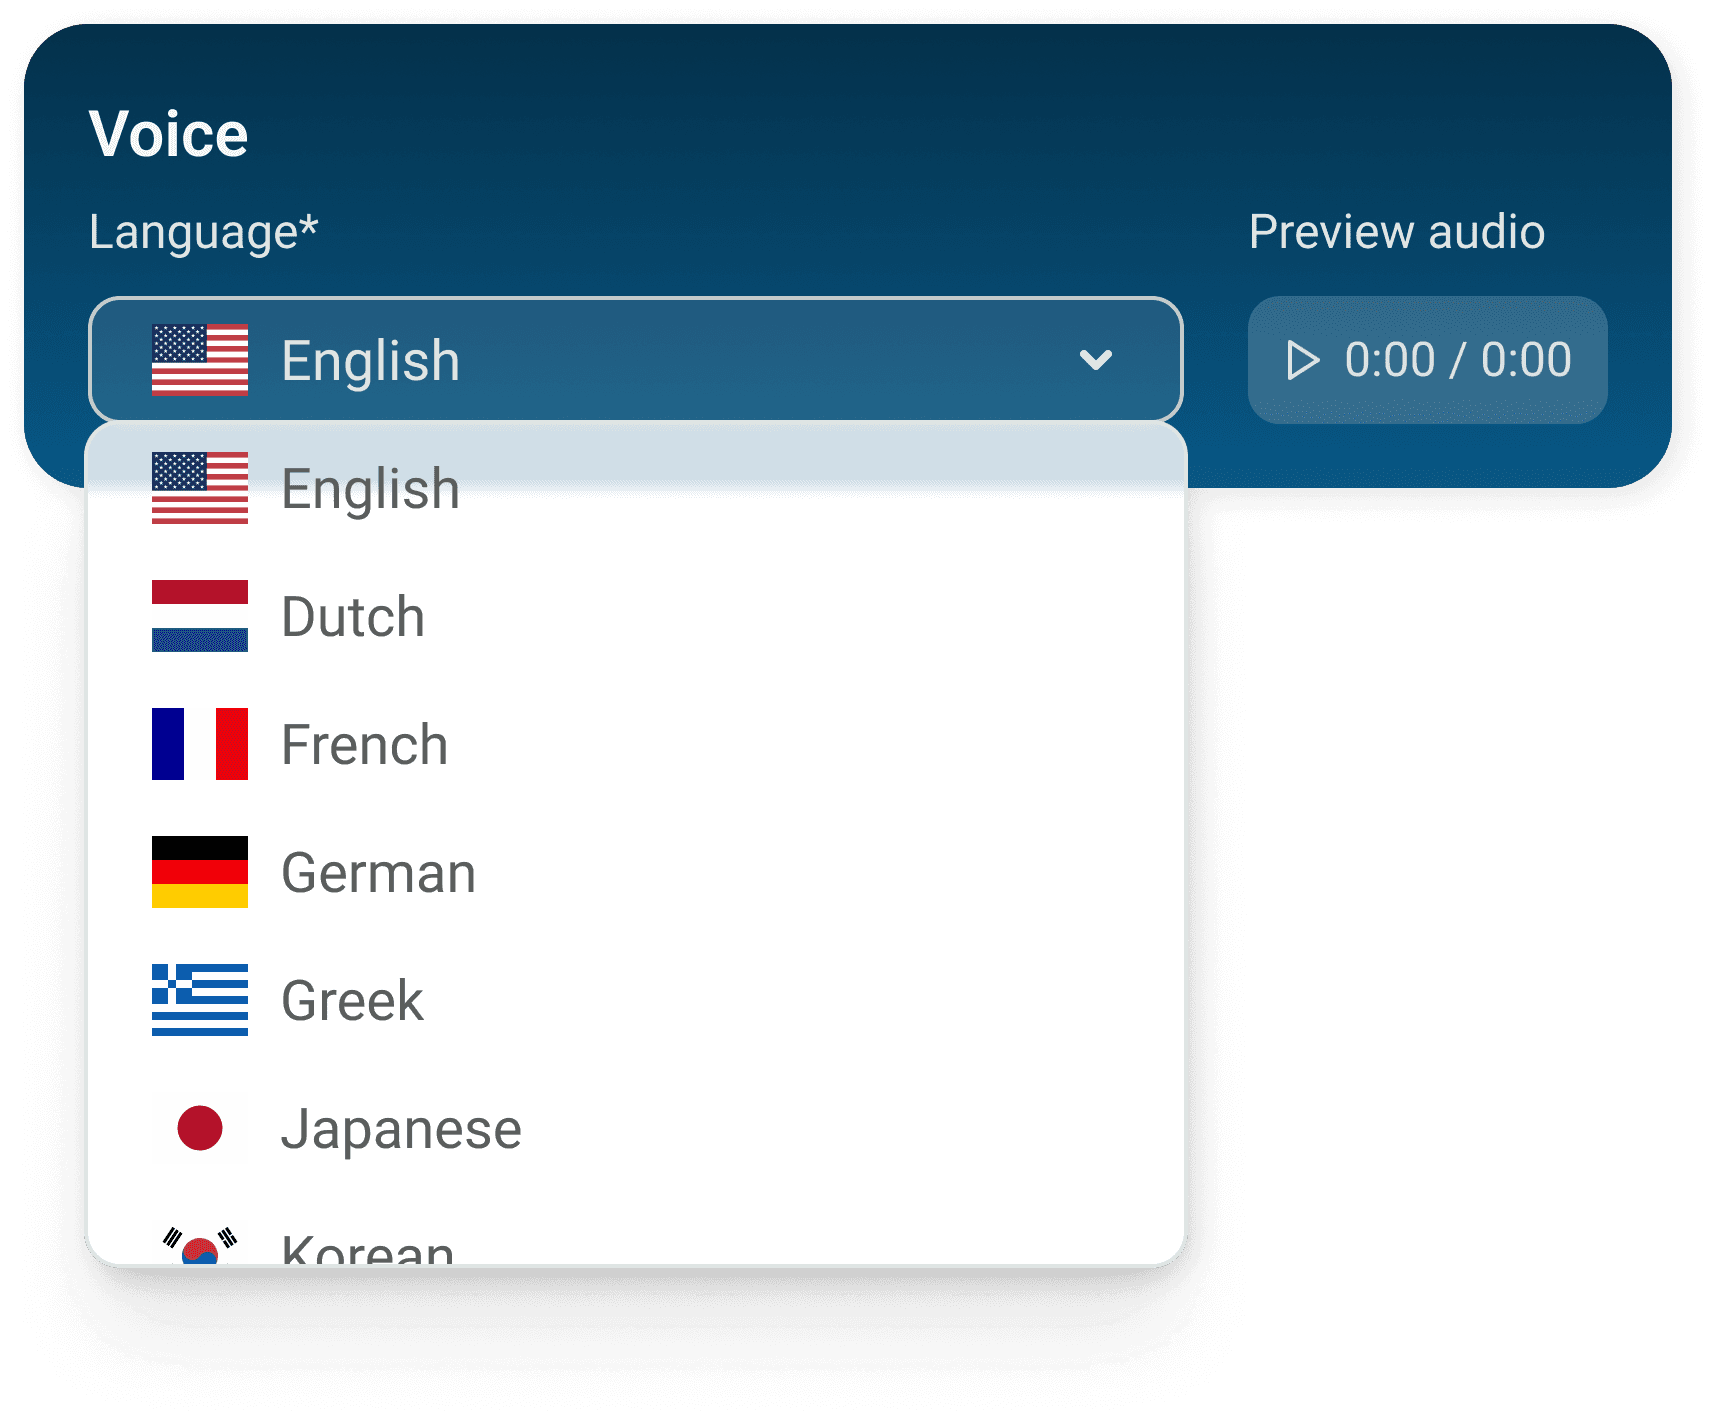Viewport: 1712px width, 1428px height.
Task: Choose Dutch in the dropdown list
Action: pos(636,616)
